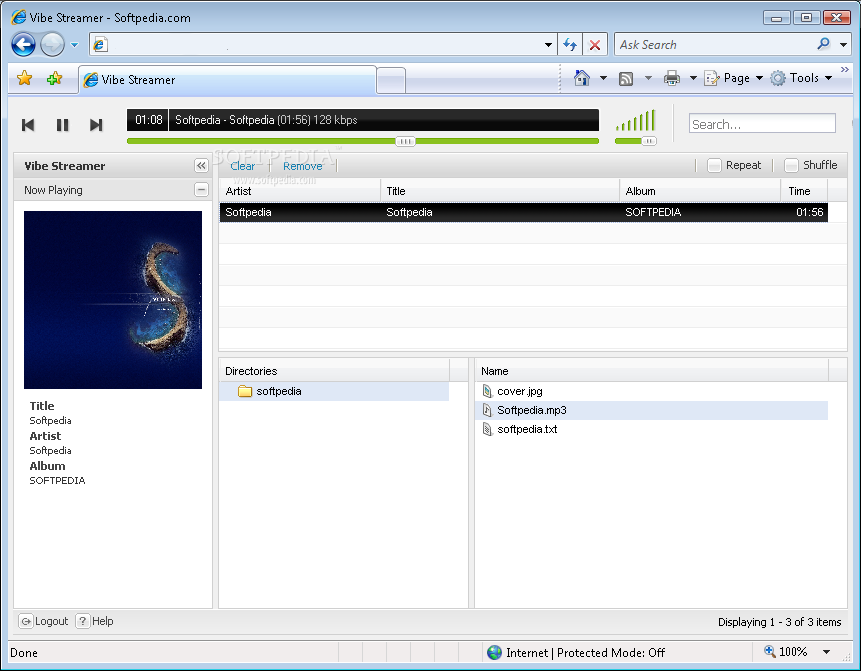Click the album cover artwork
Screen dimensions: 861x671
113,300
